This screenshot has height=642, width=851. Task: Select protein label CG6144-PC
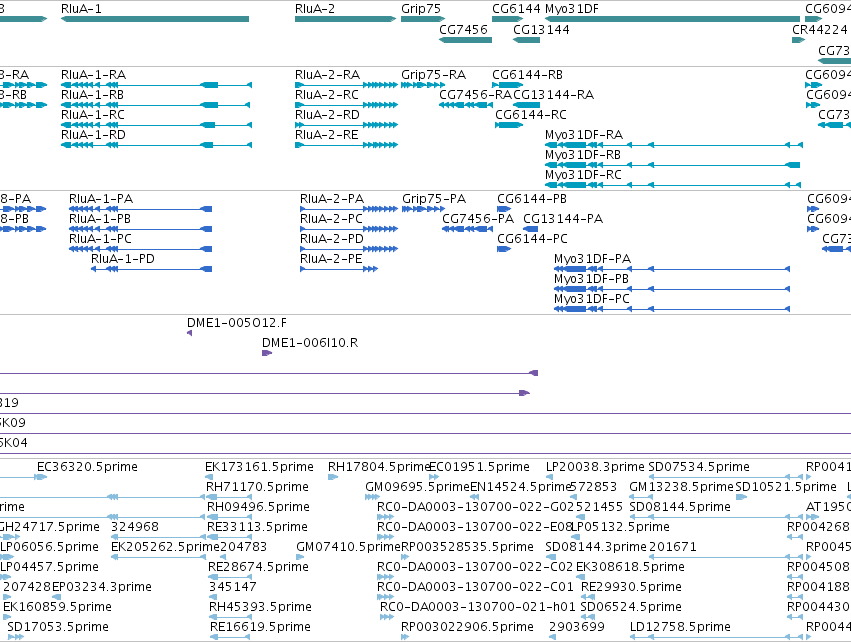(532, 239)
